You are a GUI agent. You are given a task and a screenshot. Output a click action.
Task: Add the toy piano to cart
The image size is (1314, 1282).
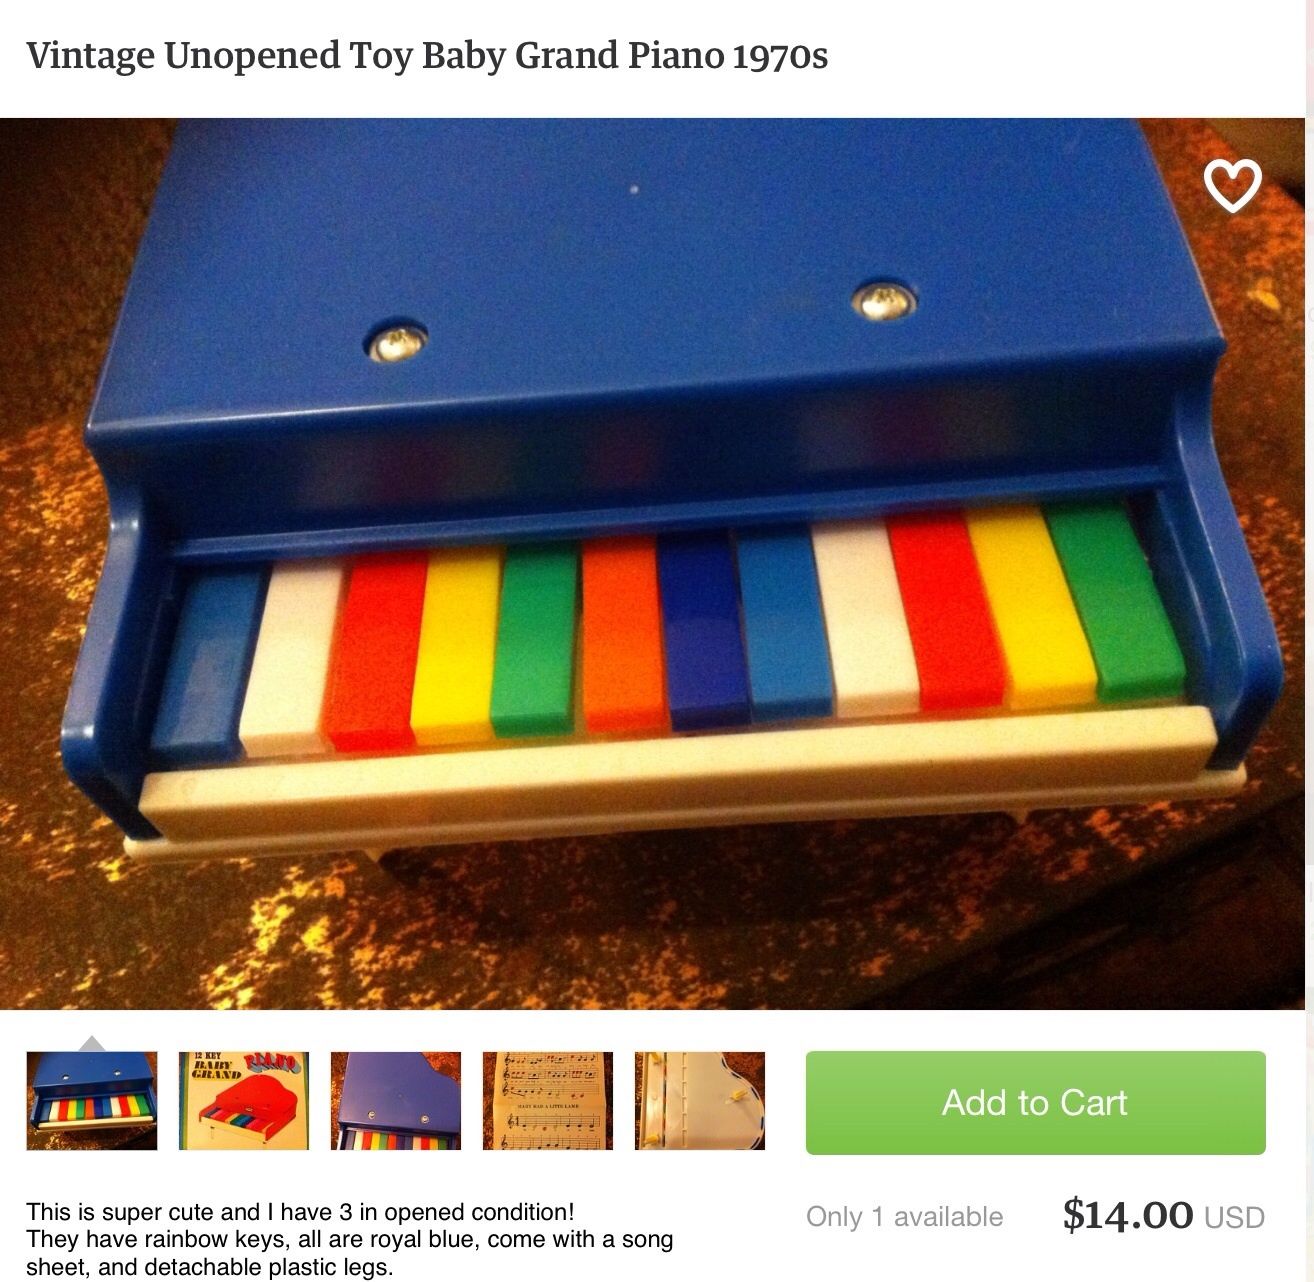click(1035, 1102)
